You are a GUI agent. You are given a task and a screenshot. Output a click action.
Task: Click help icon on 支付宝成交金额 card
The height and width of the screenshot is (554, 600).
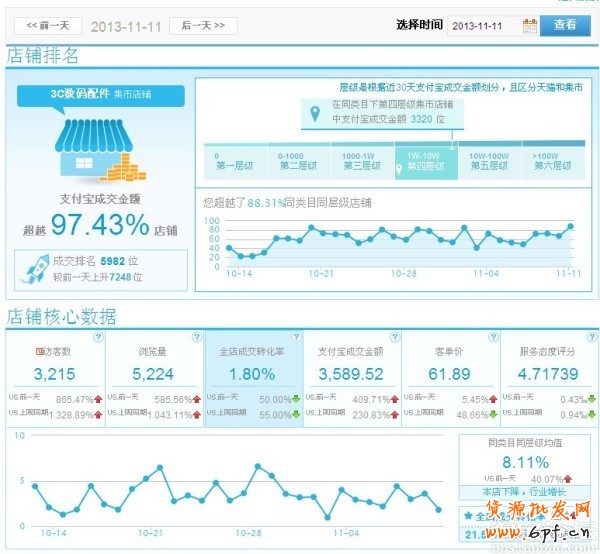(x=391, y=338)
